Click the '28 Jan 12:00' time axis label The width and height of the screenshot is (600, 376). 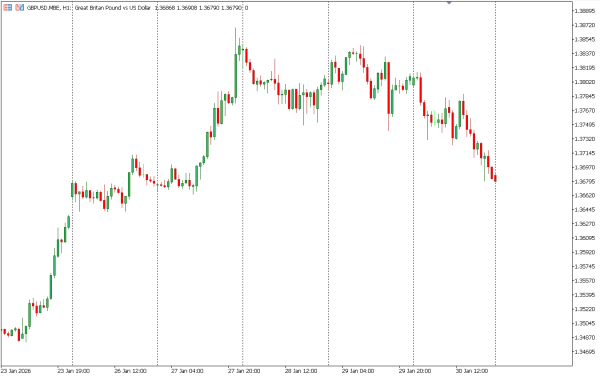[301, 371]
